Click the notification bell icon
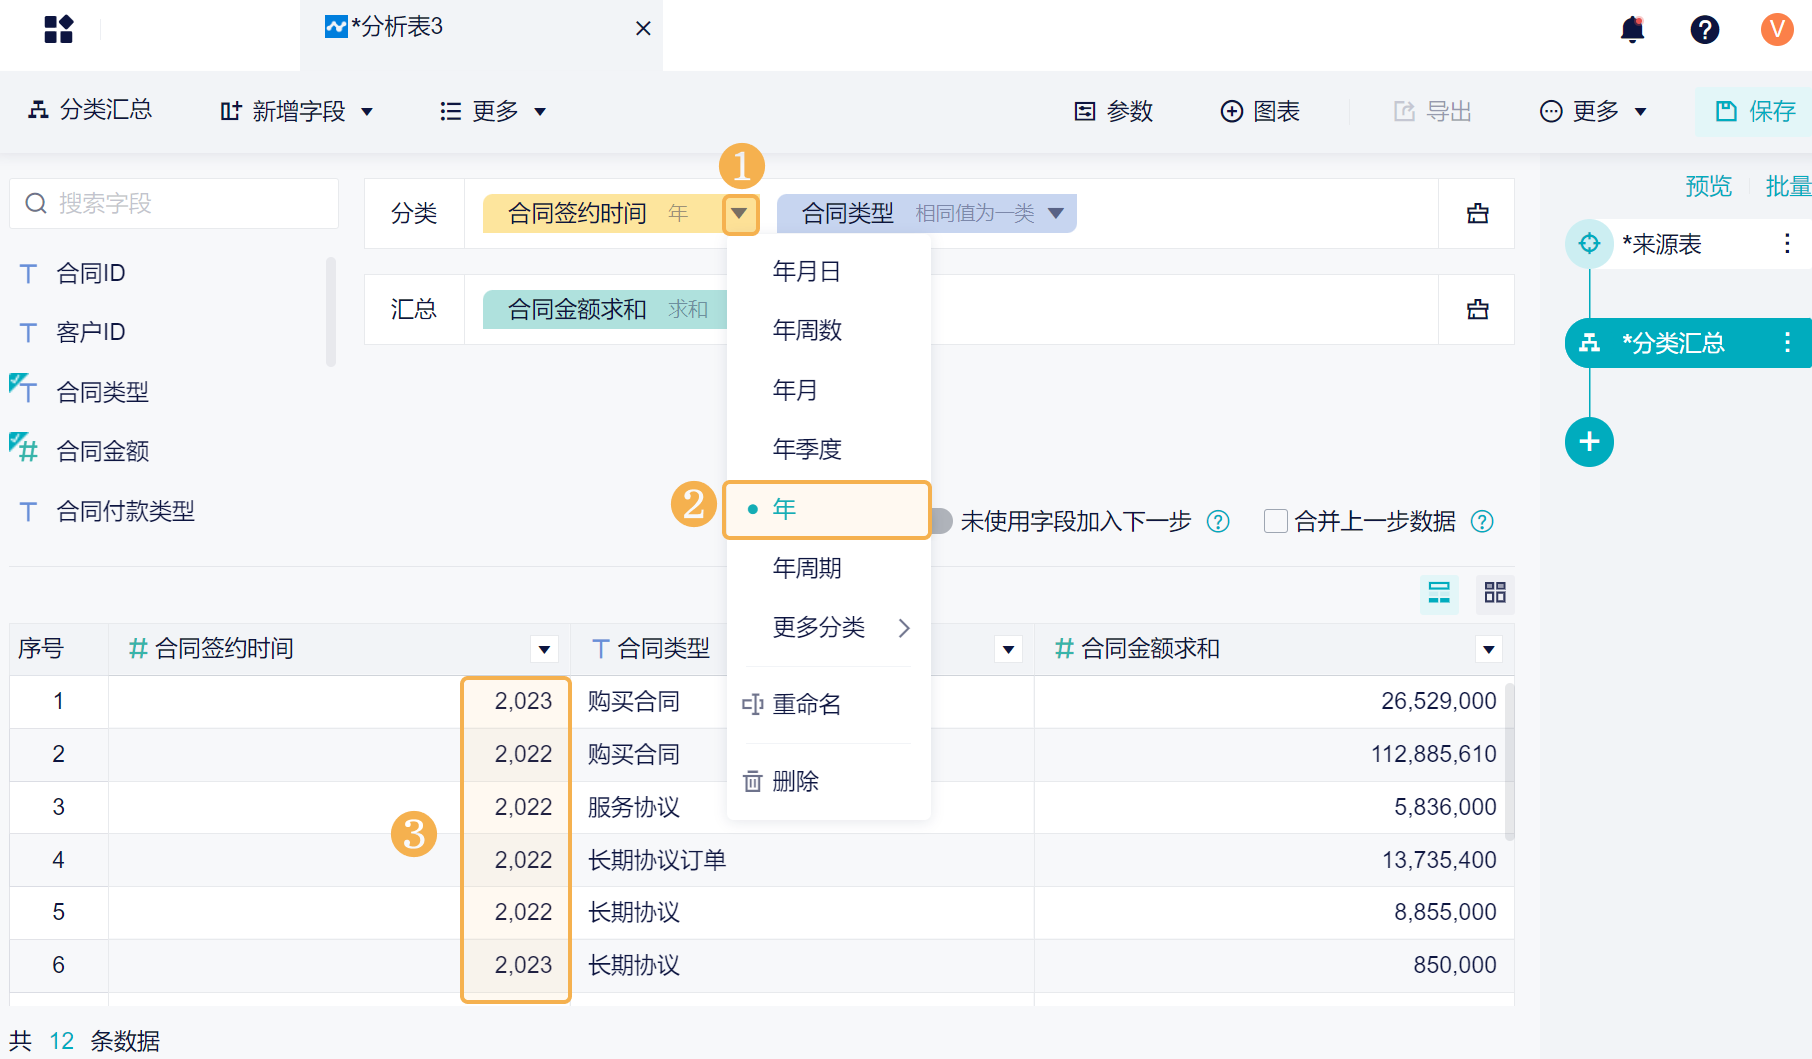This screenshot has width=1812, height=1059. pyautogui.click(x=1632, y=29)
